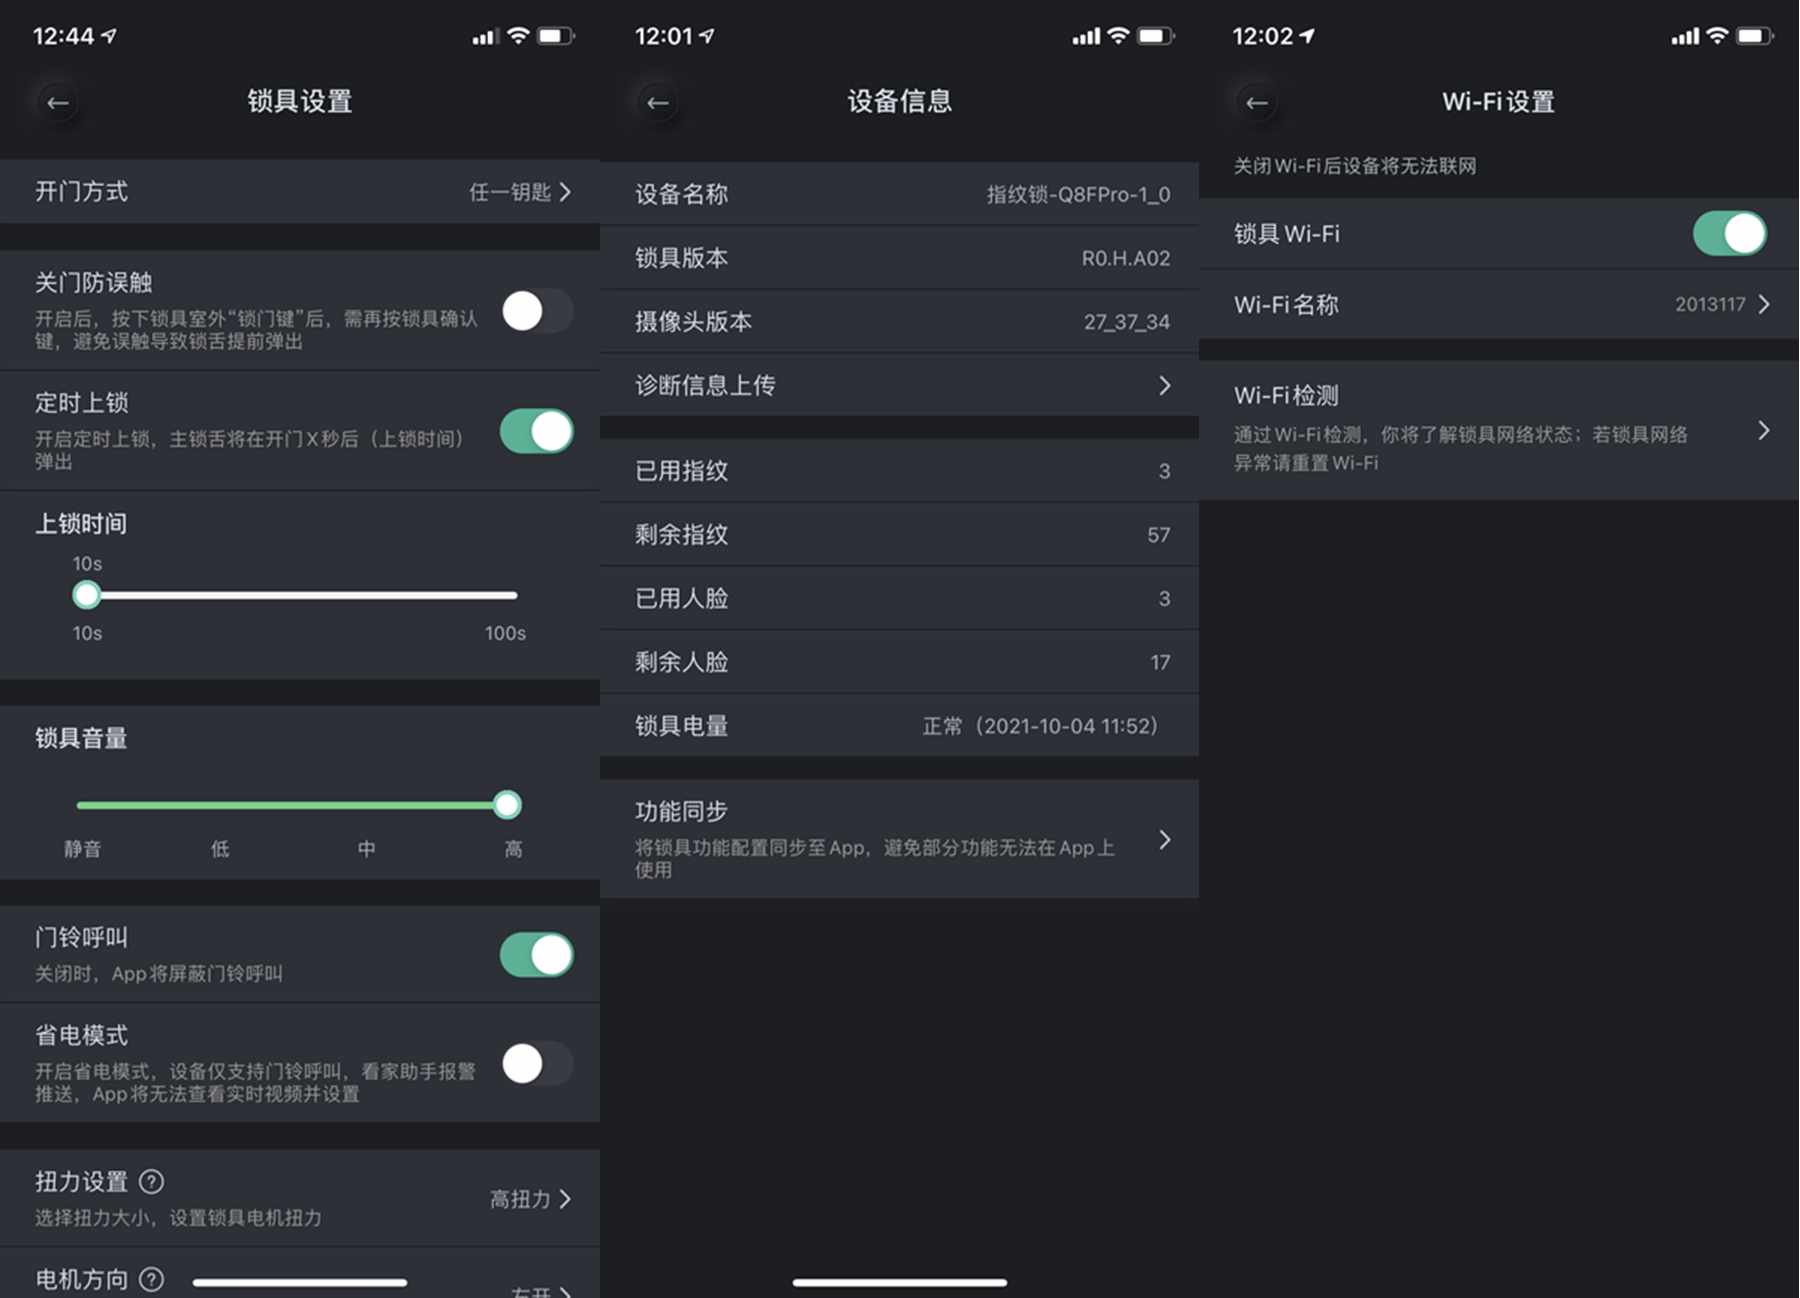
Task: Disable 定时上锁 switch
Action: [x=537, y=431]
